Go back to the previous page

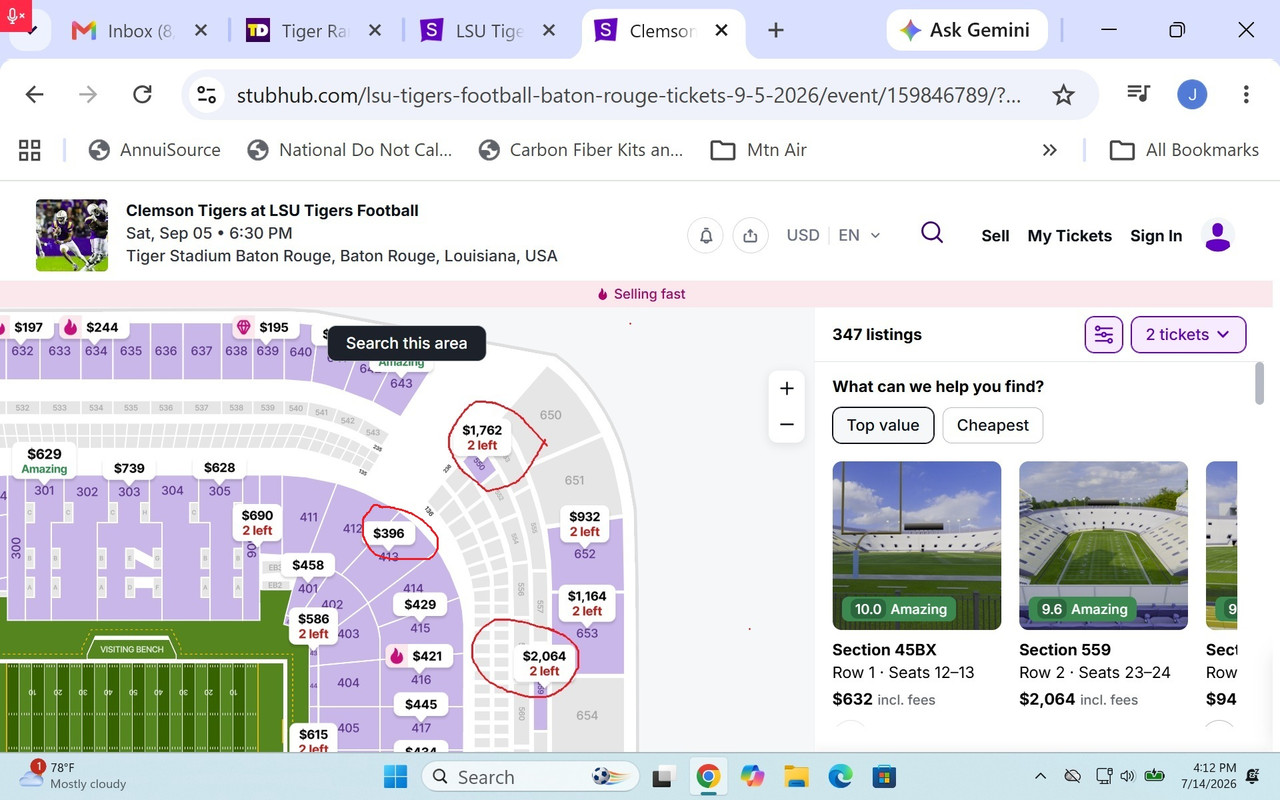35,95
